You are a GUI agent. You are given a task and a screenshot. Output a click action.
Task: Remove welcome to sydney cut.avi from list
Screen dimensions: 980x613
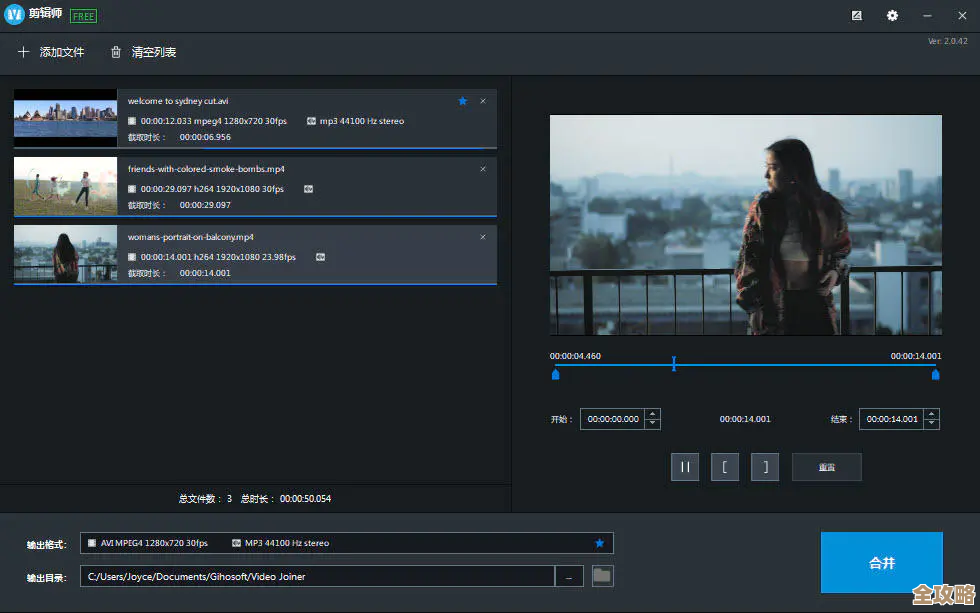pyautogui.click(x=483, y=101)
